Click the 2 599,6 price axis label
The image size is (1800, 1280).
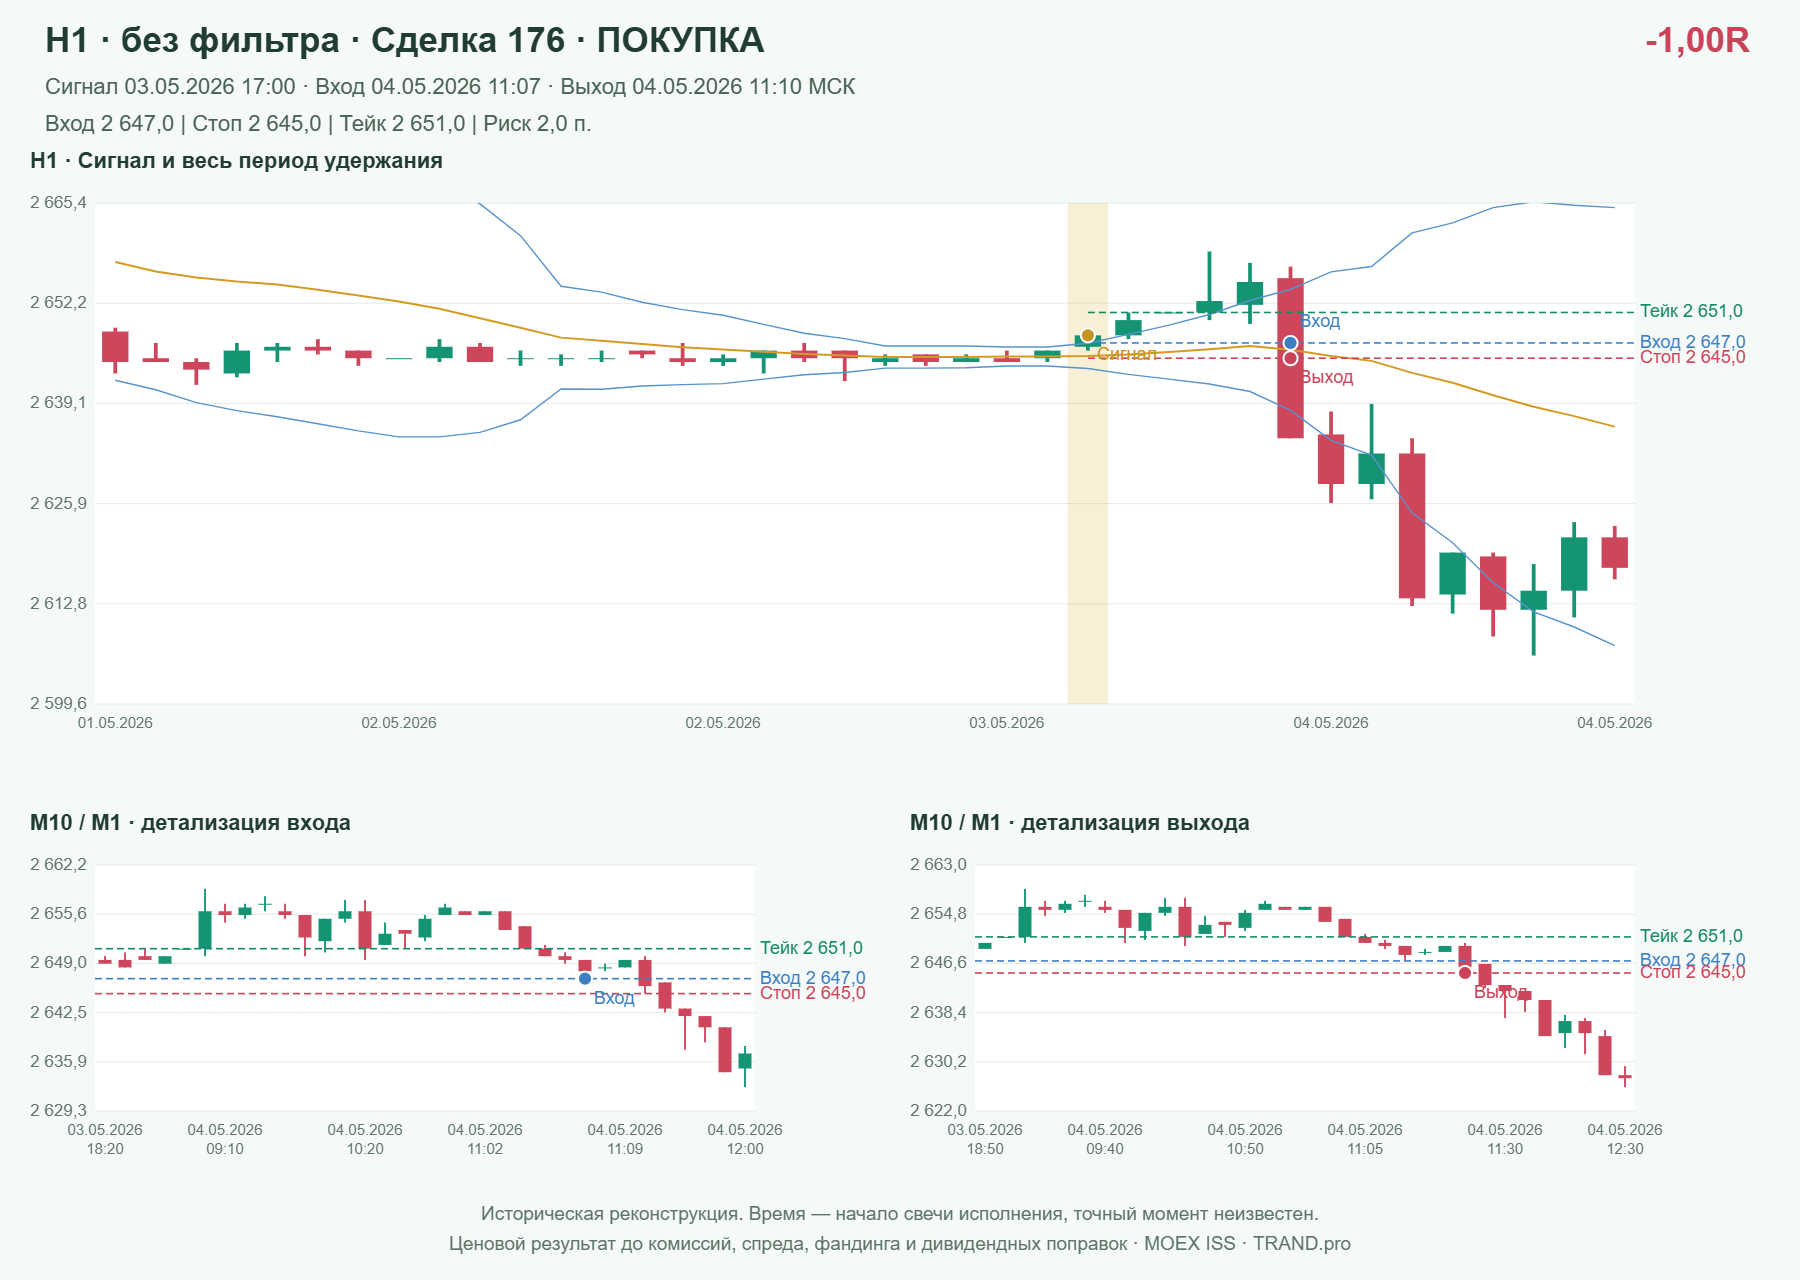tap(58, 704)
